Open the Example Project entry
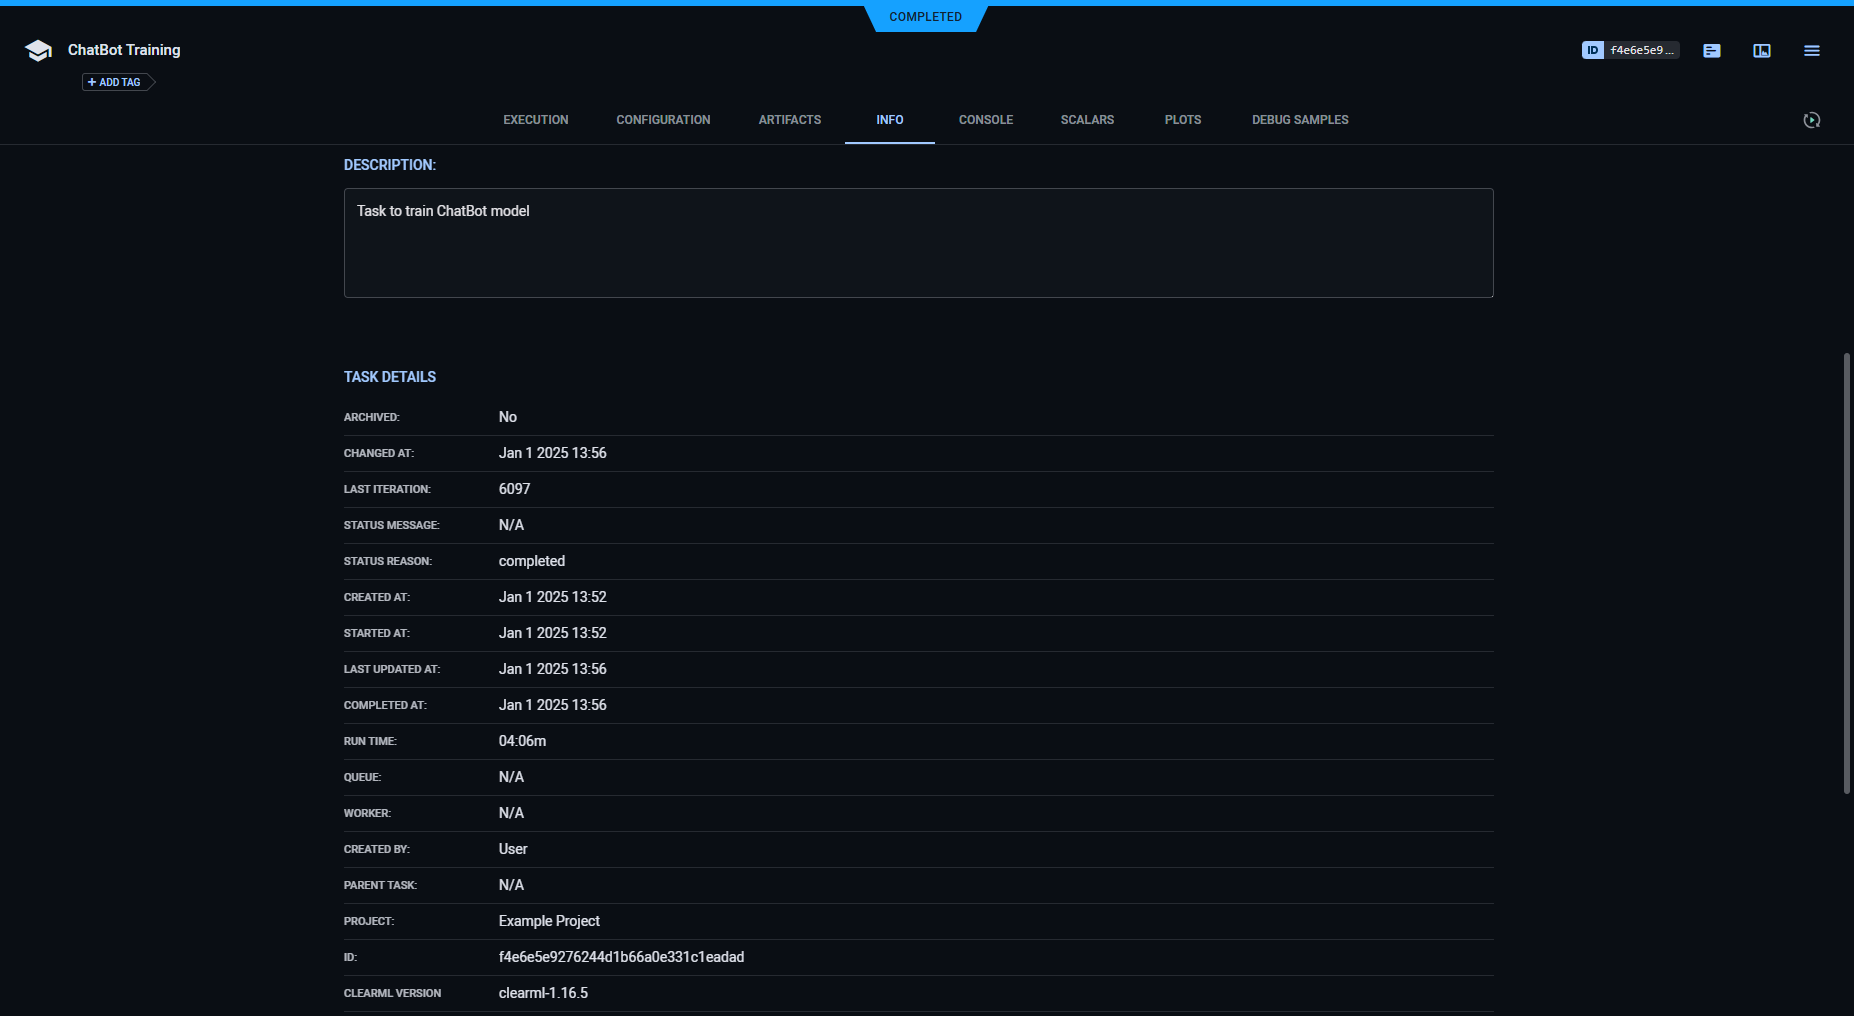The image size is (1854, 1016). point(549,920)
